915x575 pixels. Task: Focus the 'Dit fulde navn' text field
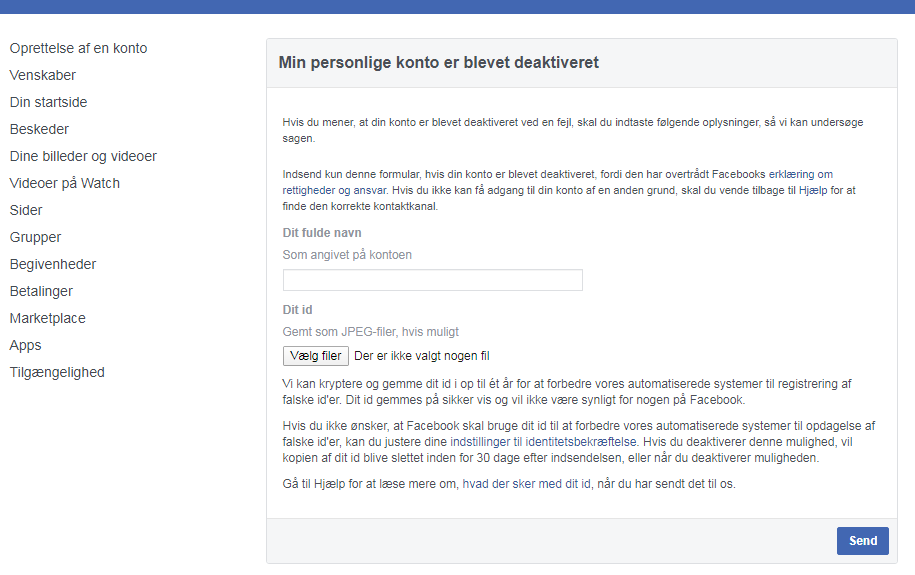pos(432,280)
